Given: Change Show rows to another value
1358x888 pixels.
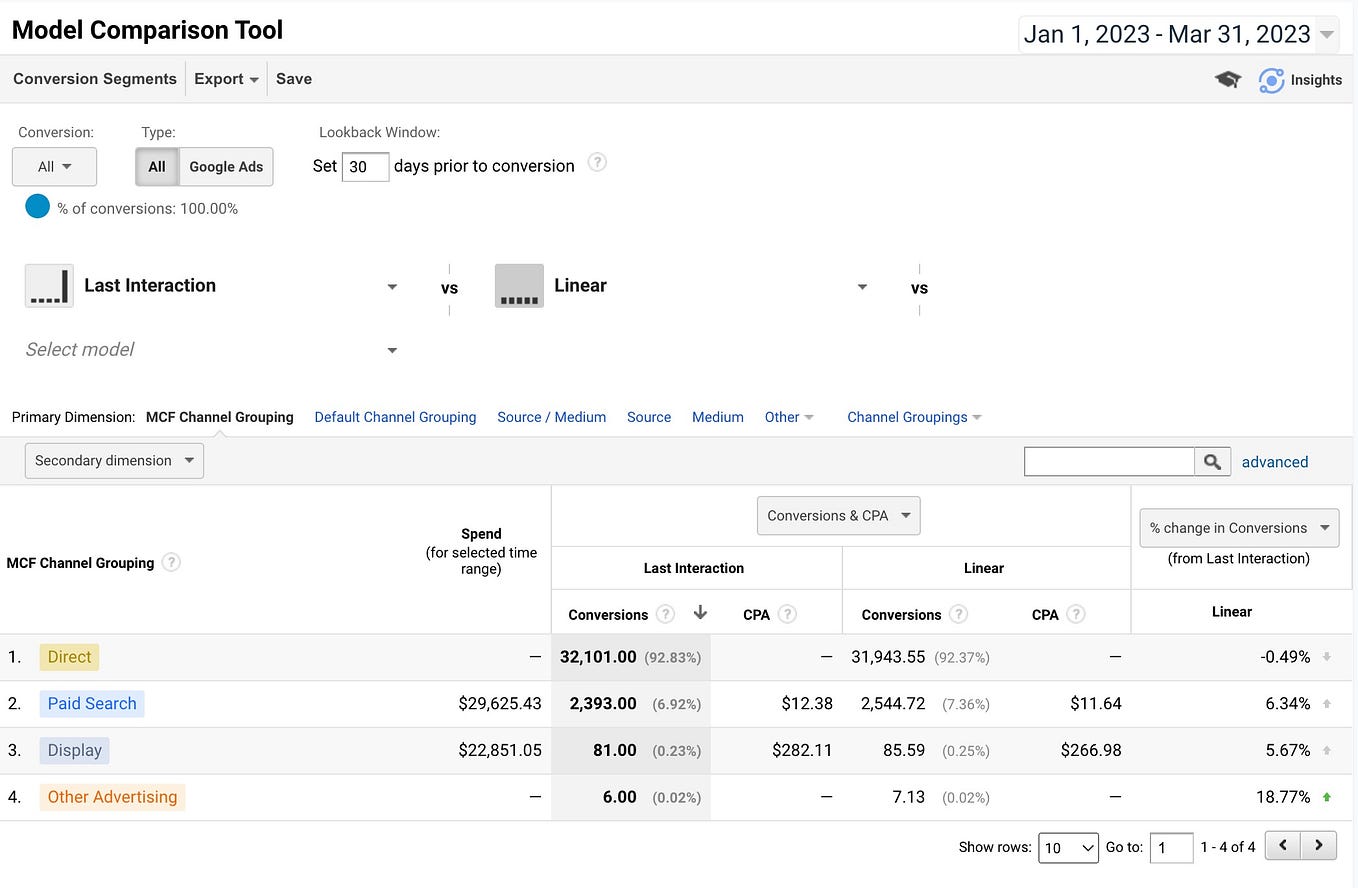Looking at the screenshot, I should pos(1068,847).
